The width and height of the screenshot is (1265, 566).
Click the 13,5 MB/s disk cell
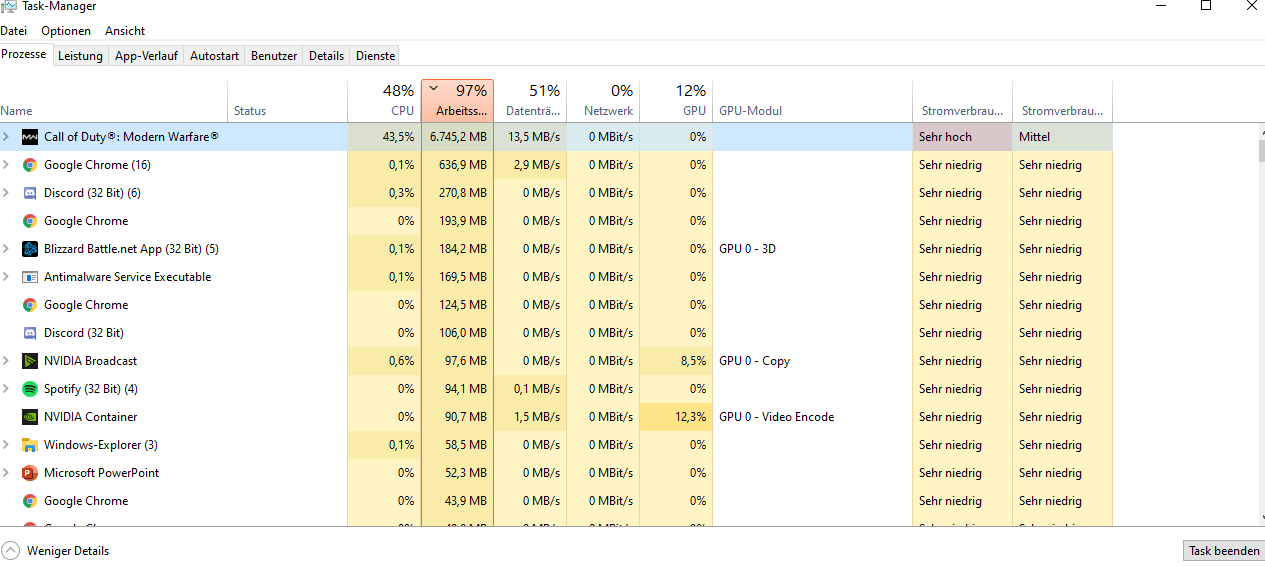(x=530, y=137)
